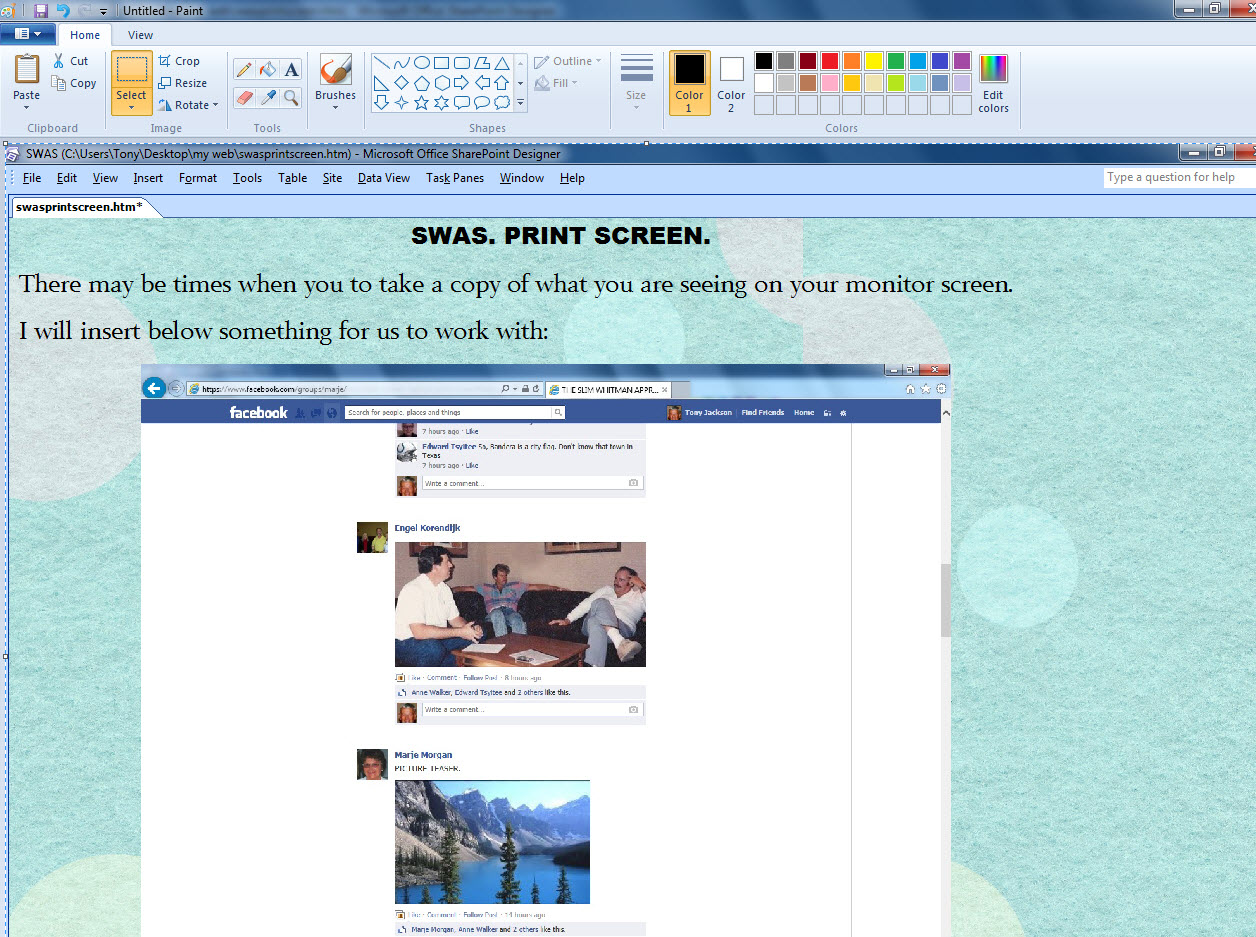This screenshot has width=1256, height=937.
Task: Open Task Panes menu in SharePoint Designer
Action: [x=455, y=178]
